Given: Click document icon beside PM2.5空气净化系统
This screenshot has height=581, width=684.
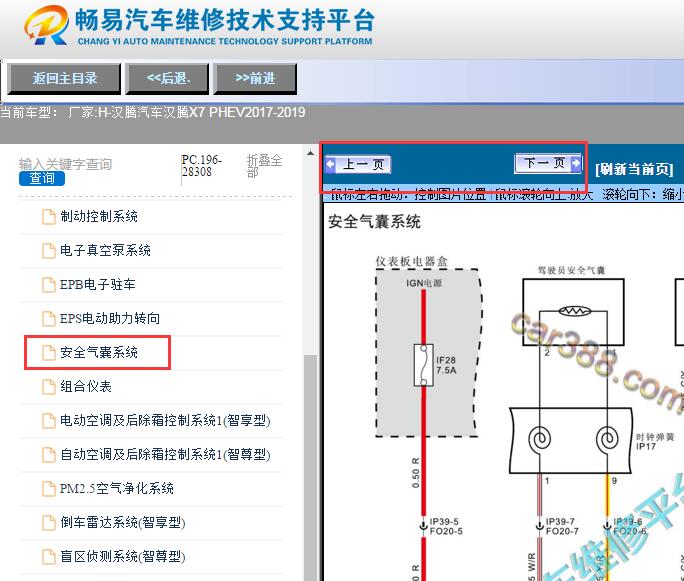Looking at the screenshot, I should [48, 489].
